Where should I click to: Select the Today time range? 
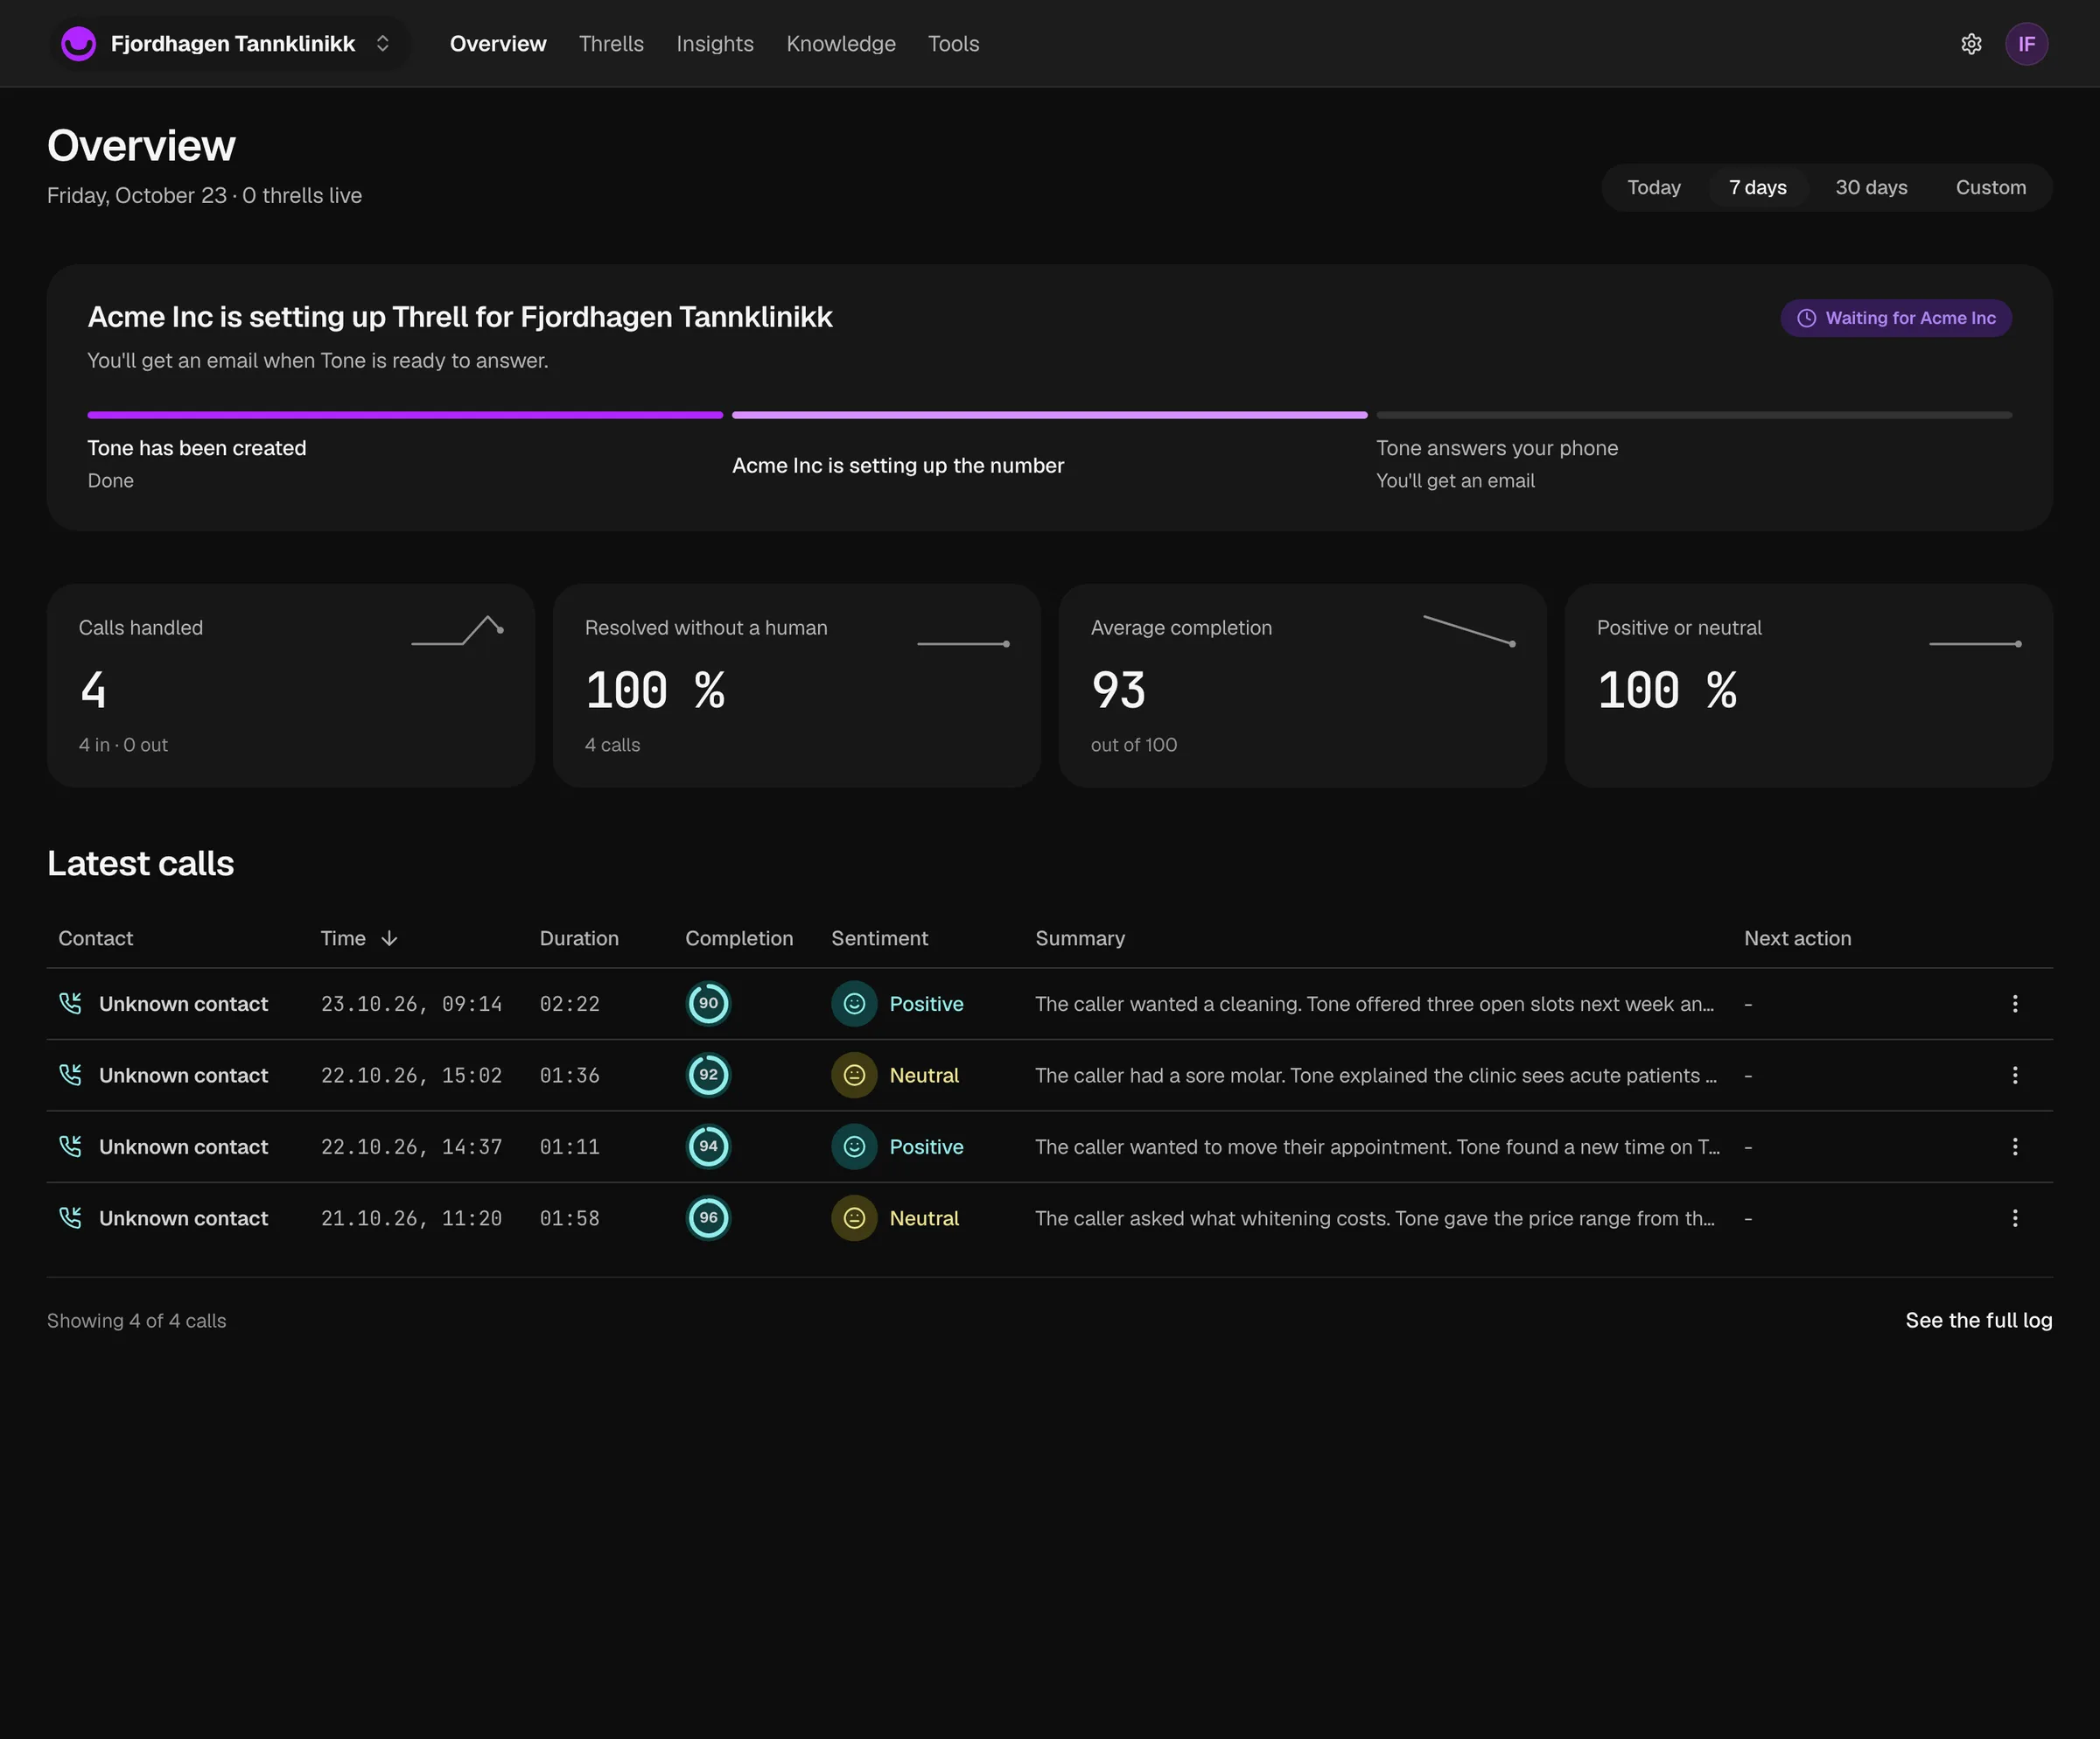pos(1653,188)
